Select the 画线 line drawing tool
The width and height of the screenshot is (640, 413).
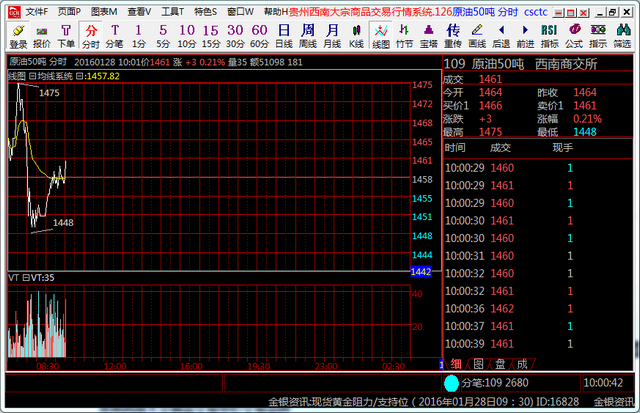(477, 37)
